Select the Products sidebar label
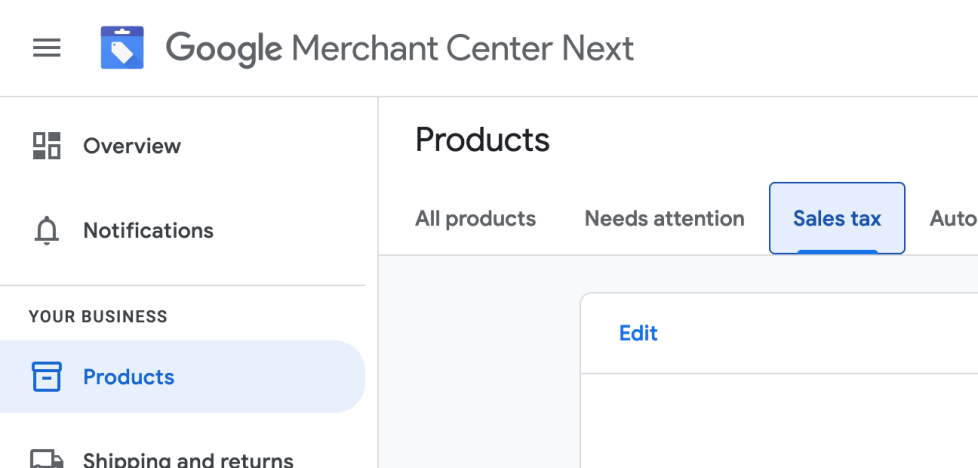This screenshot has height=468, width=978. (x=128, y=377)
